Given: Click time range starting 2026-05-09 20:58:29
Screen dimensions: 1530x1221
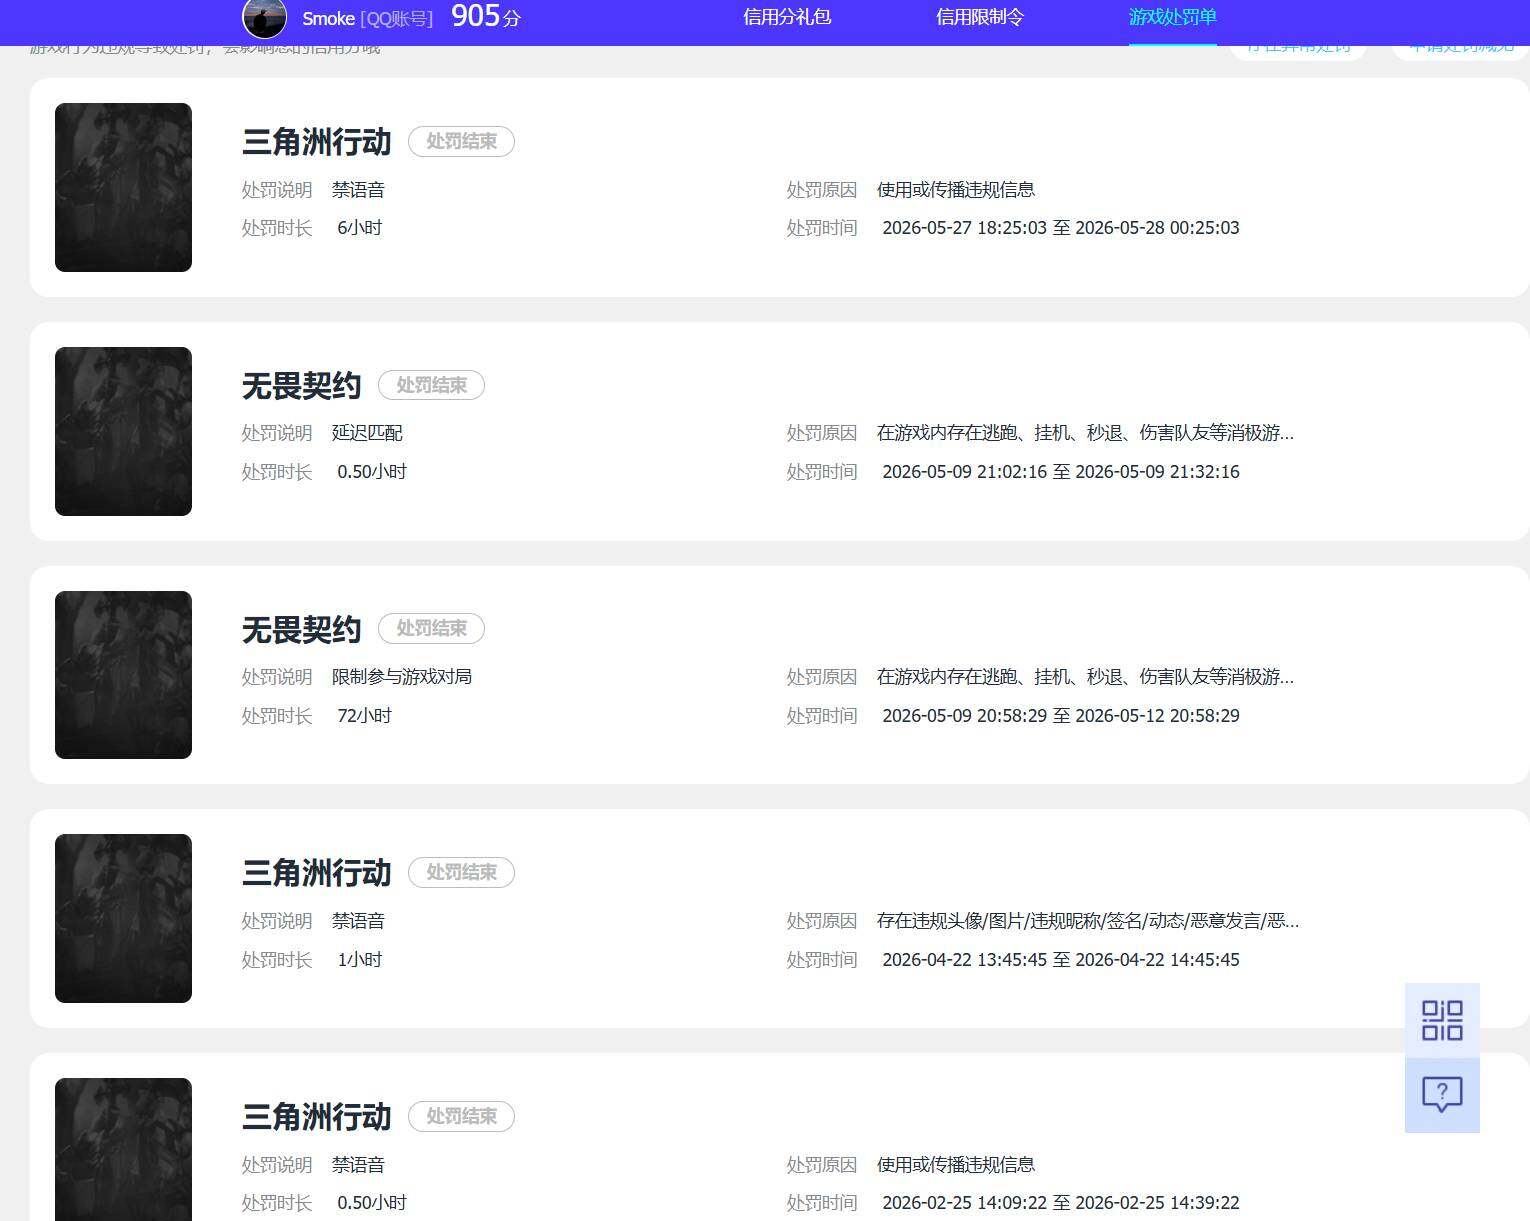Looking at the screenshot, I should coord(1061,716).
